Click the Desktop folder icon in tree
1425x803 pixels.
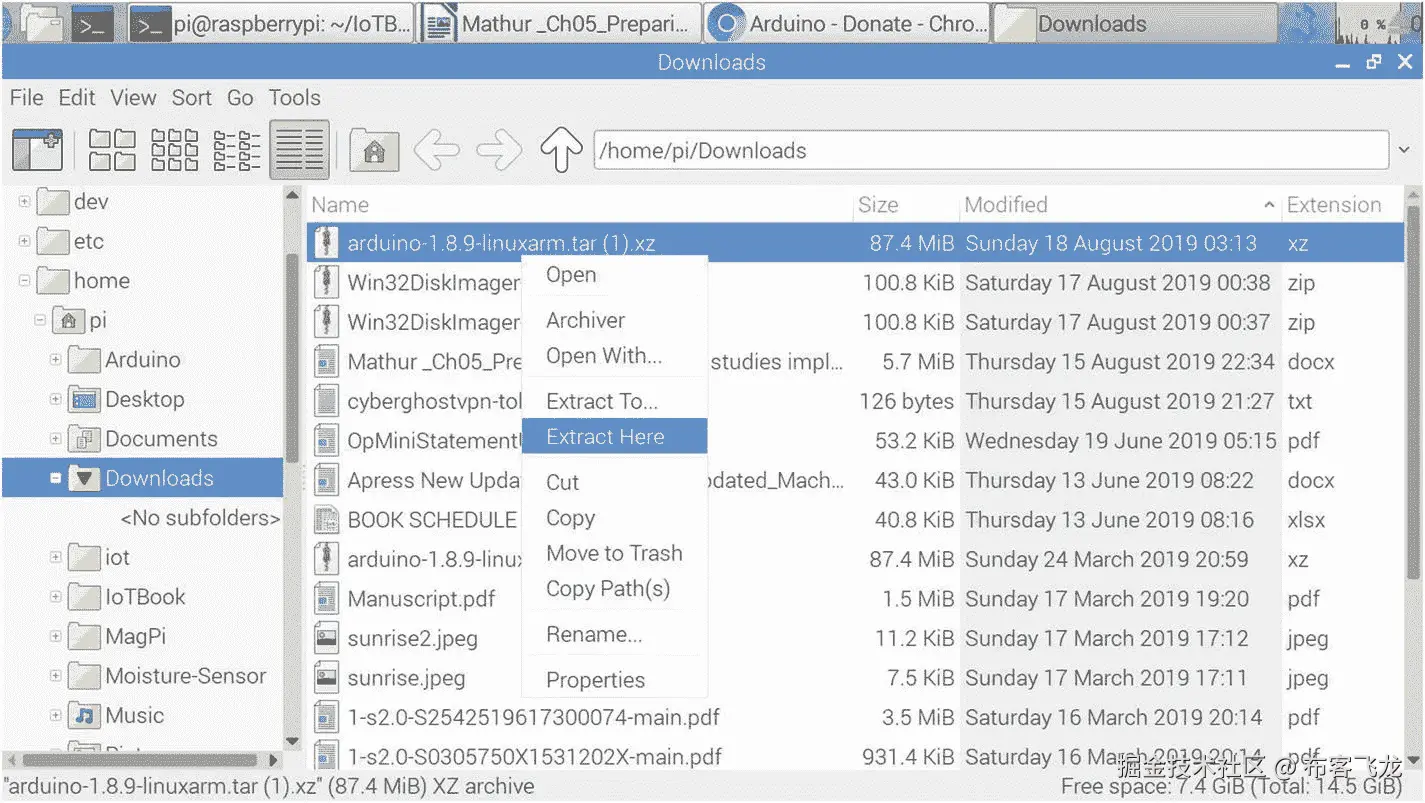click(x=84, y=400)
